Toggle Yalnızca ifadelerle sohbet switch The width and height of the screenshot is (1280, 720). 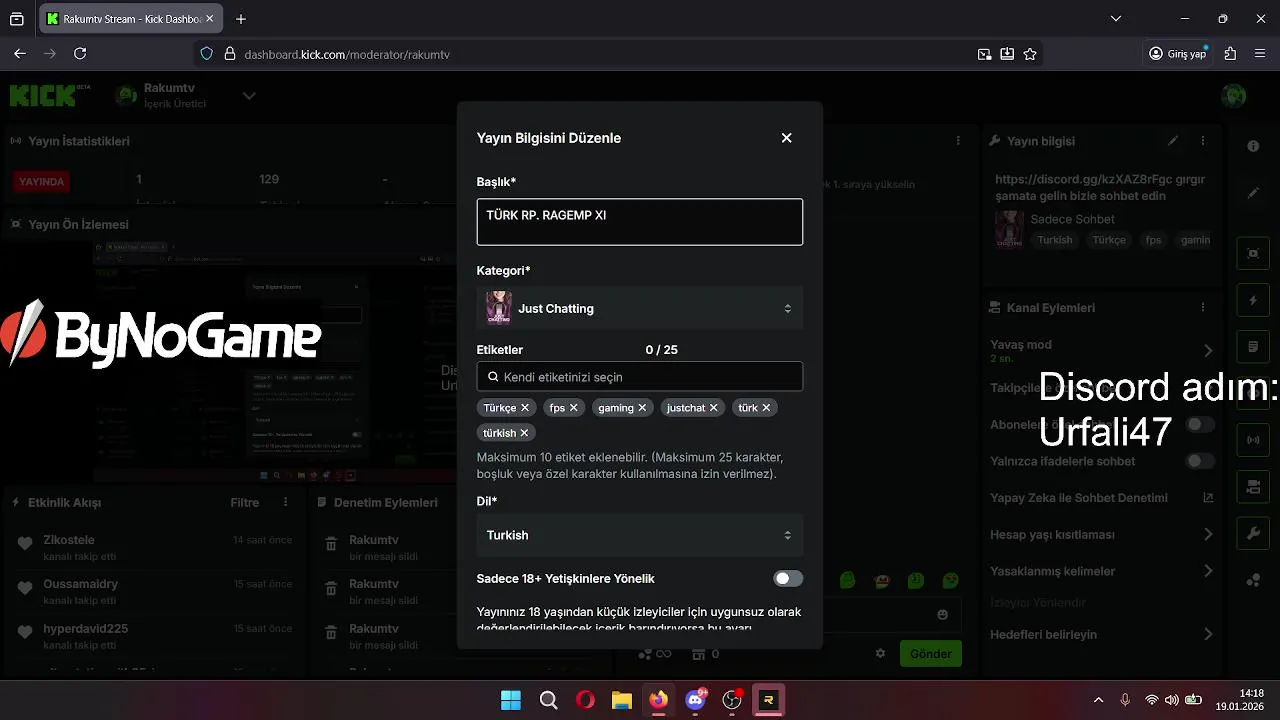[1200, 461]
